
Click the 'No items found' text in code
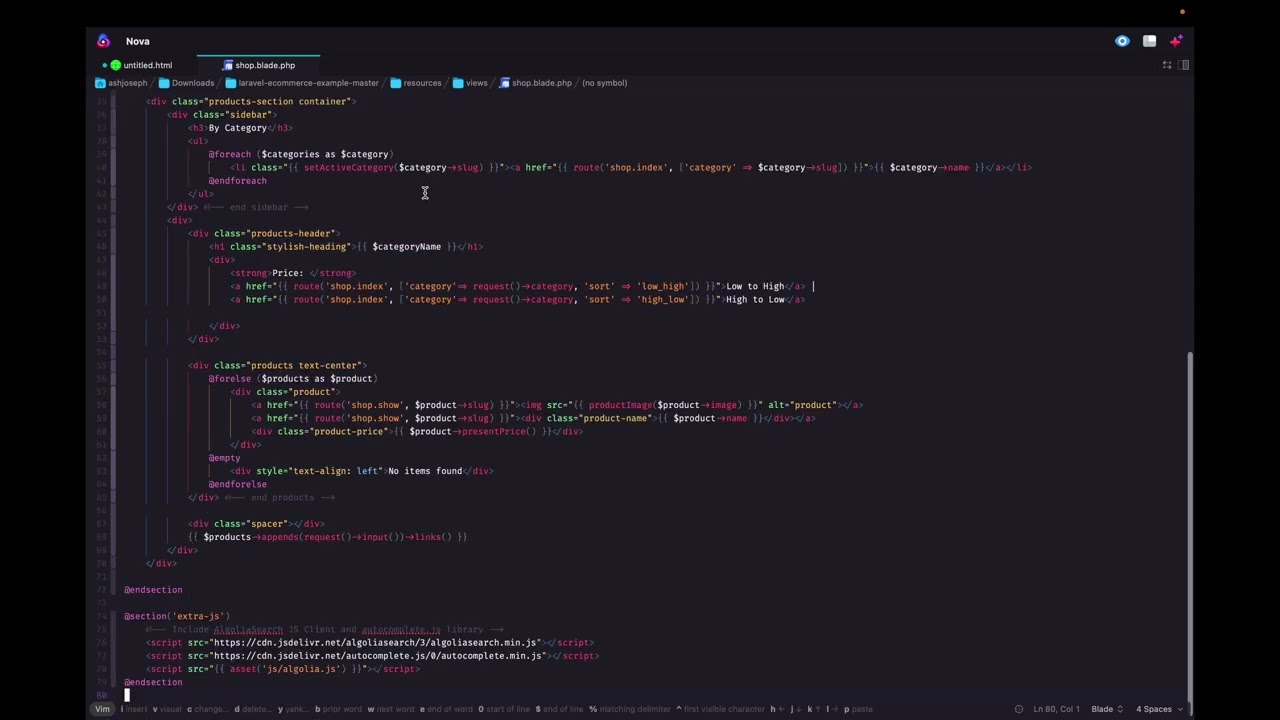click(x=425, y=471)
